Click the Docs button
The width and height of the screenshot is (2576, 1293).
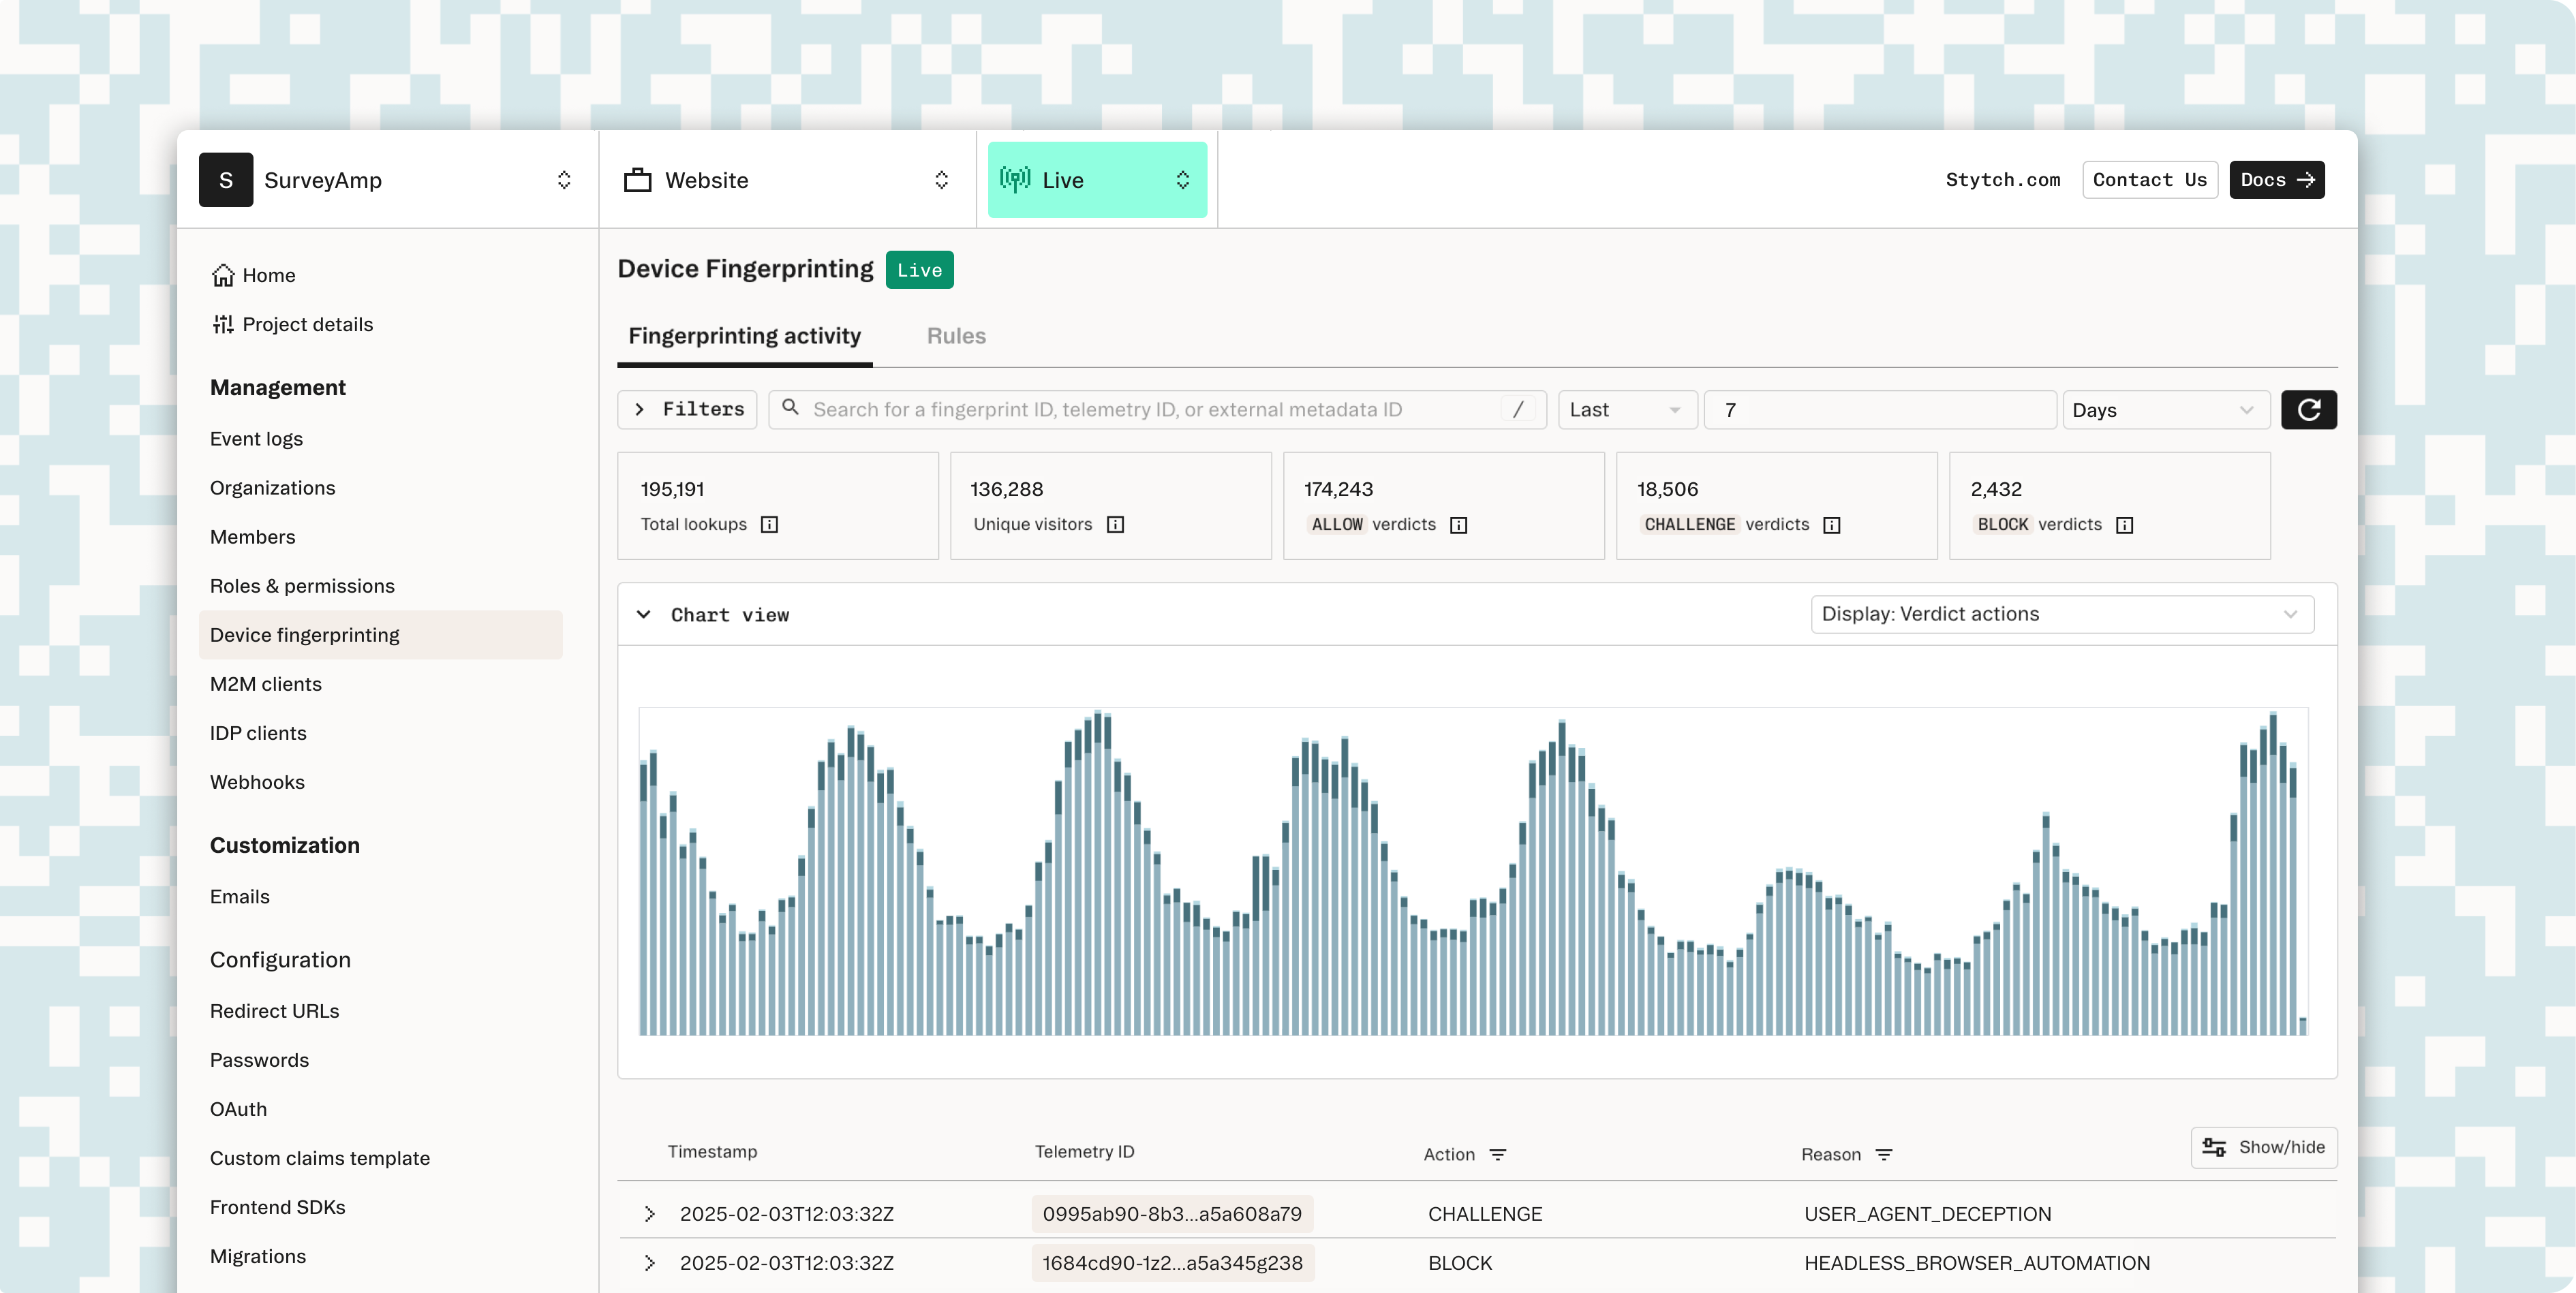click(2276, 180)
